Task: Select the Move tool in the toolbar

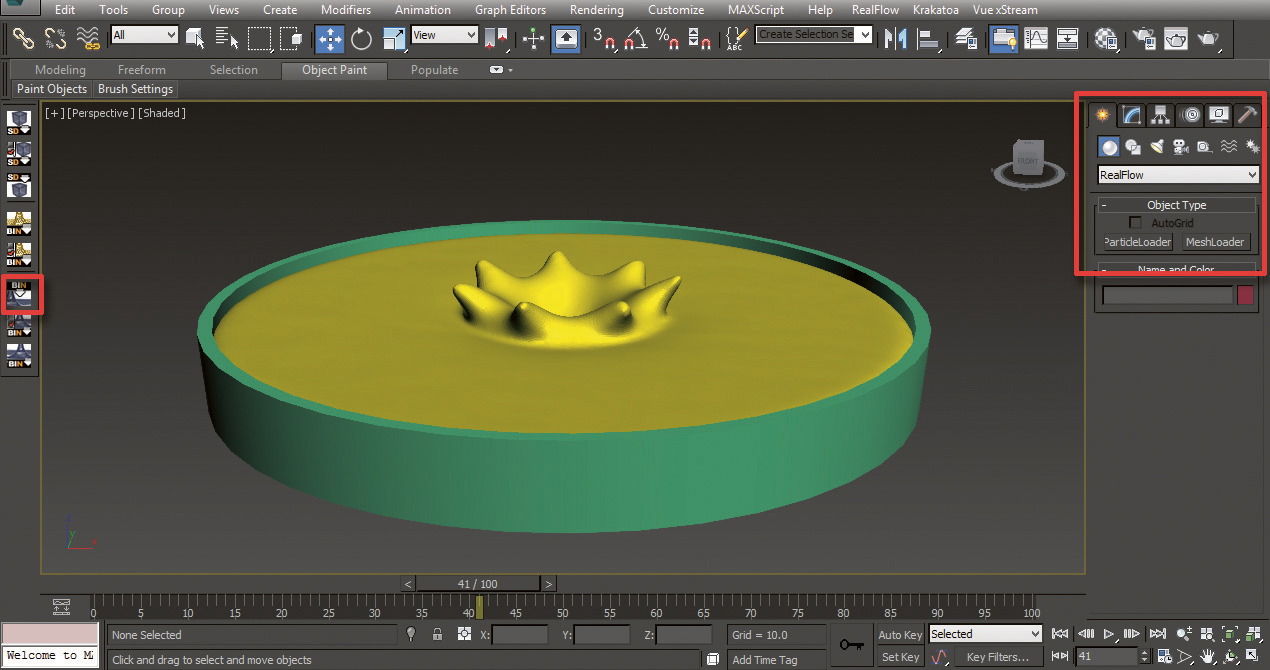Action: (329, 39)
